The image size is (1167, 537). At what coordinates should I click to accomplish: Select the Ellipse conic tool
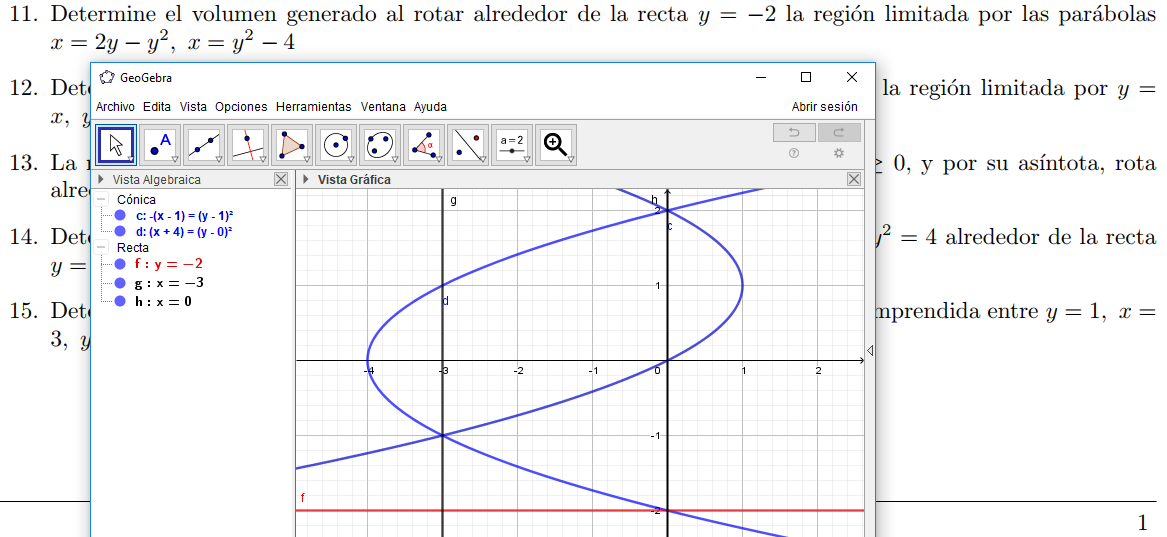tap(380, 145)
